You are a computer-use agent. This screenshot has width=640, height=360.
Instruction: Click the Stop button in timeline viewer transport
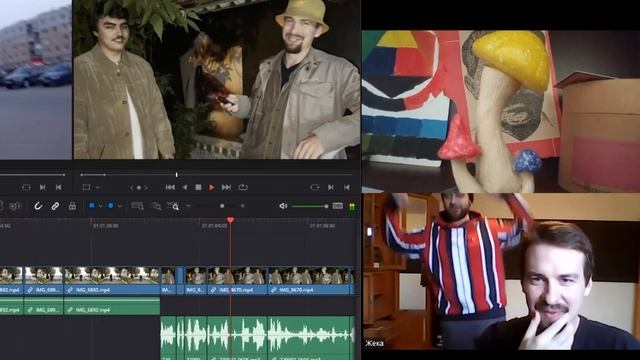click(x=198, y=187)
